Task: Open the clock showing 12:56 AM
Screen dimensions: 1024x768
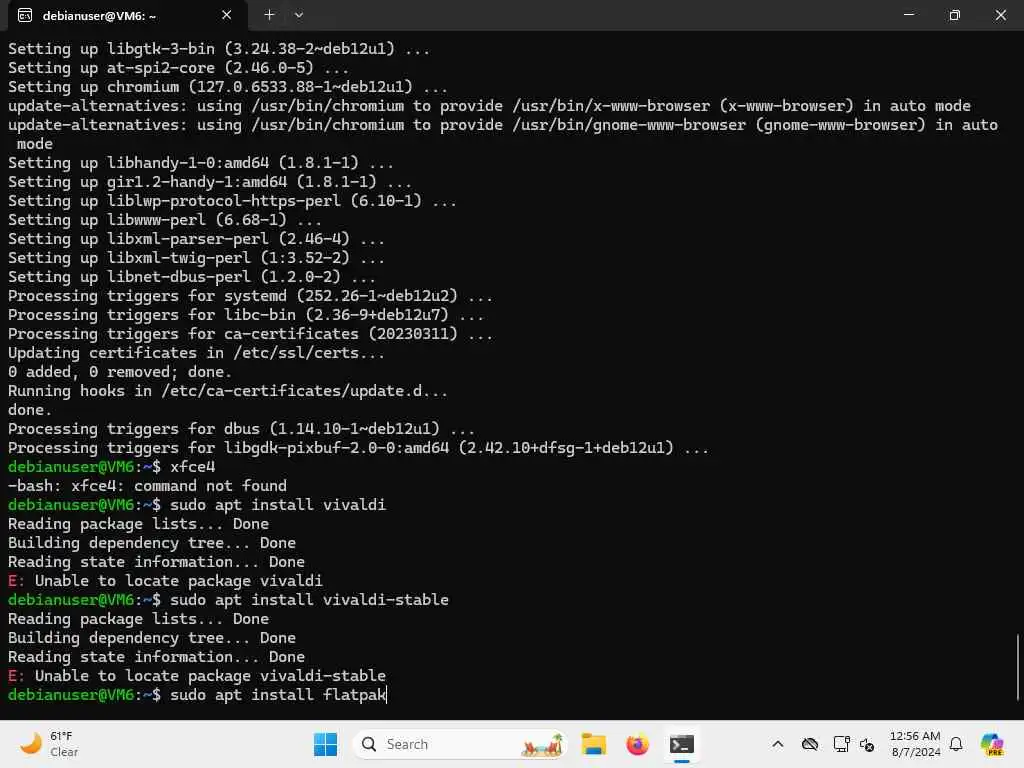Action: [x=915, y=744]
